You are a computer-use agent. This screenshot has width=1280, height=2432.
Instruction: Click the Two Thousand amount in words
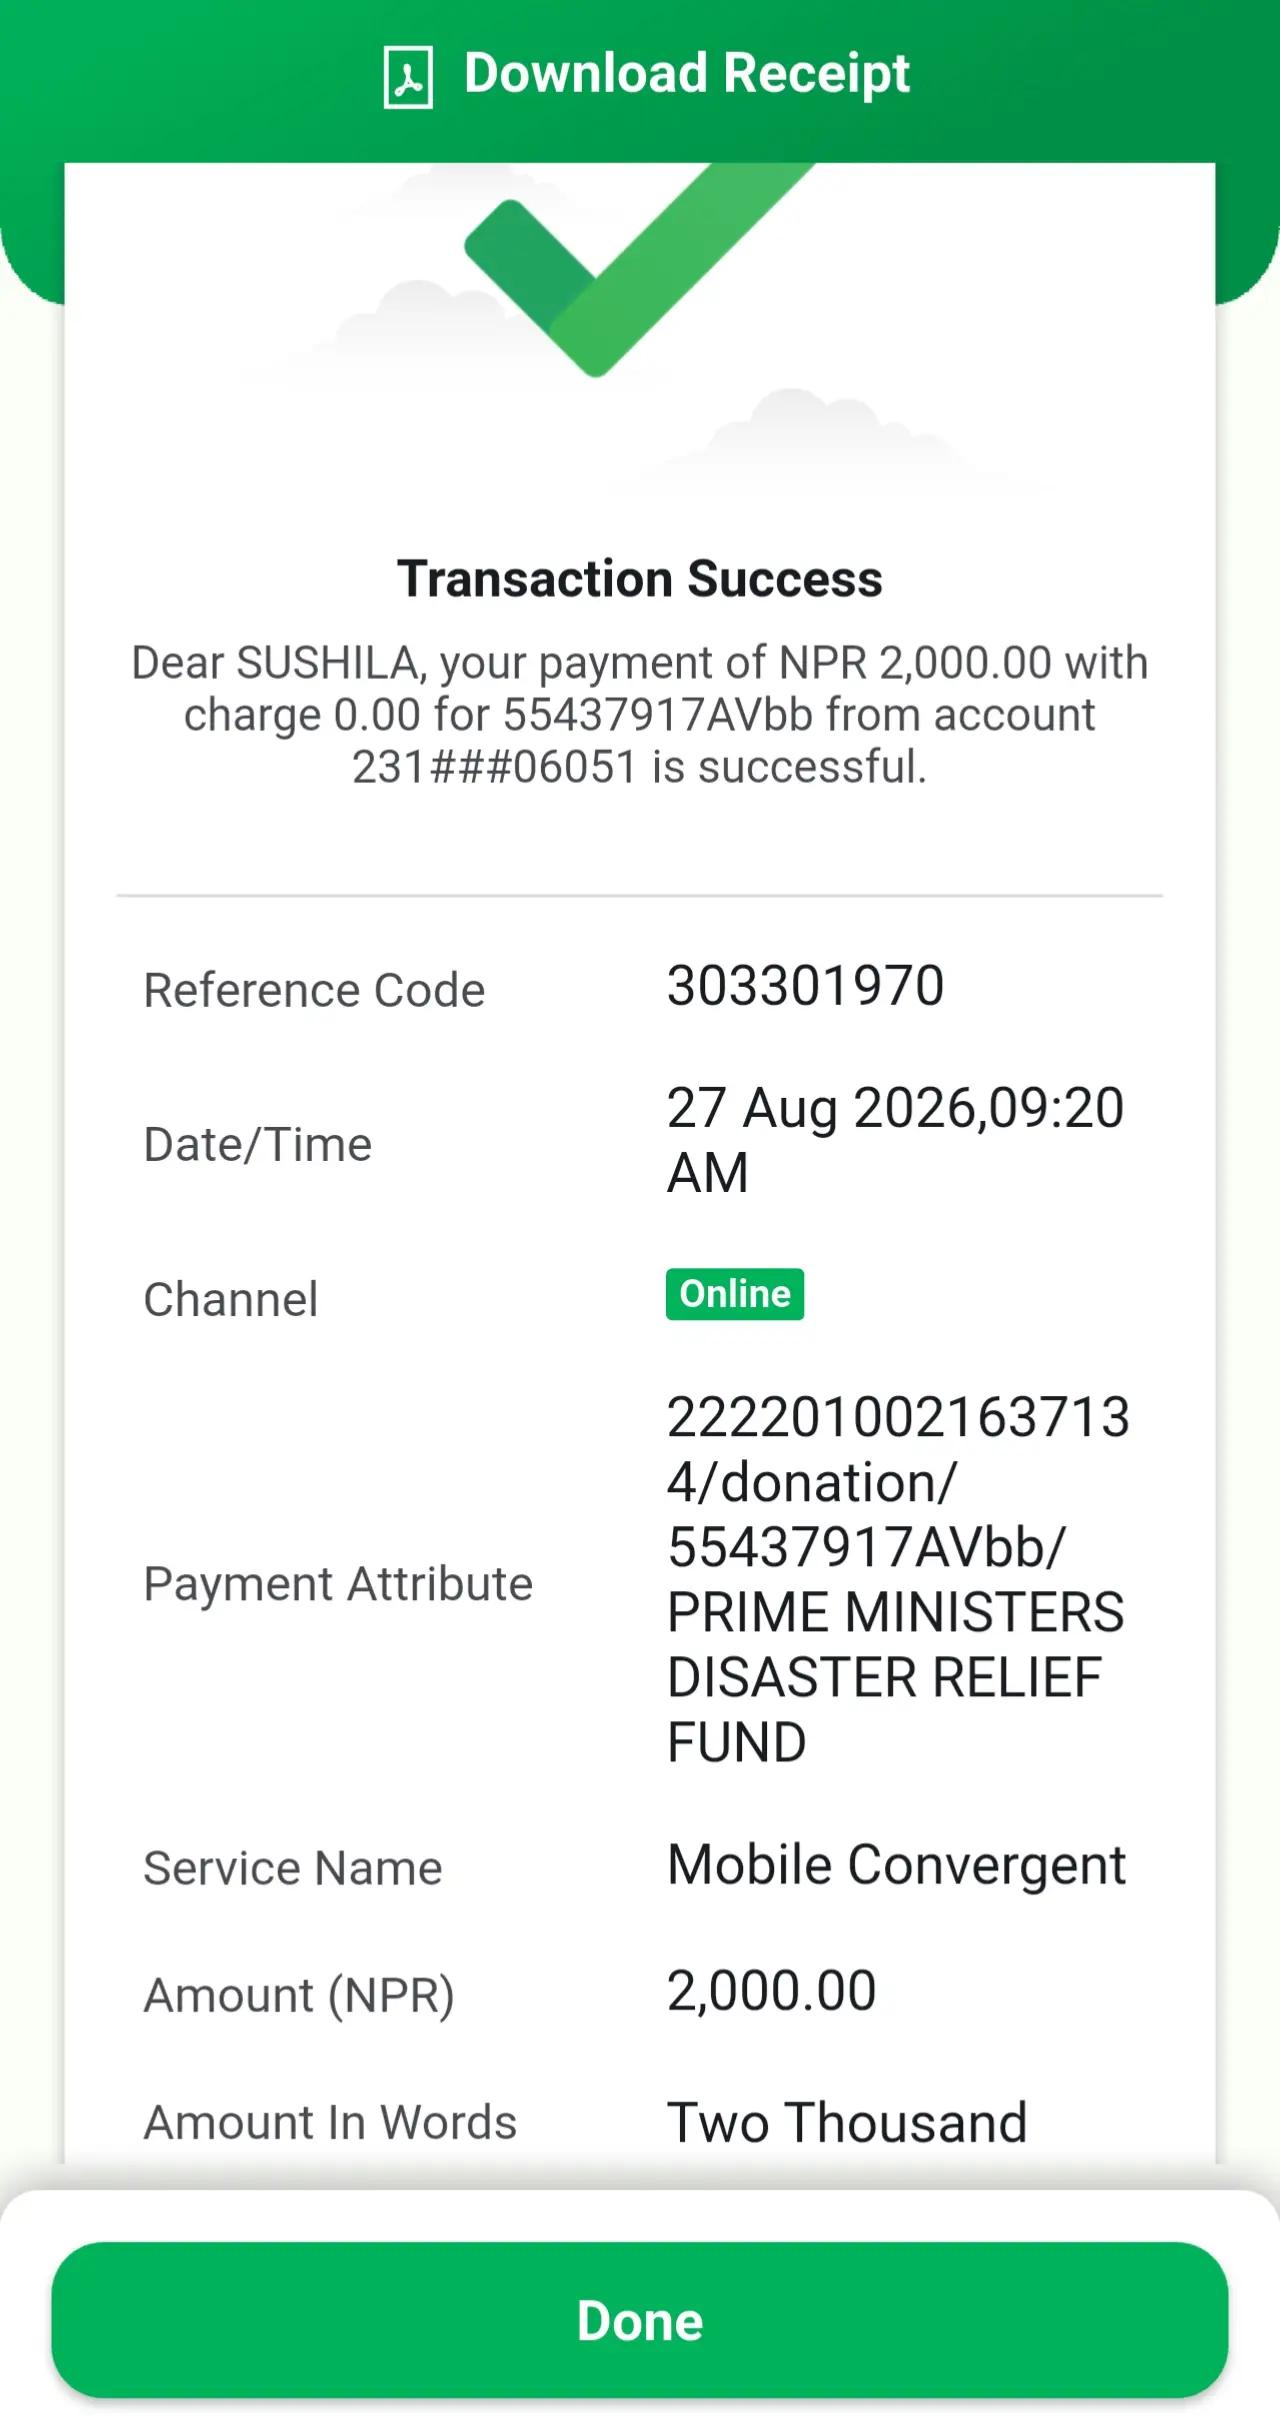click(x=848, y=2122)
